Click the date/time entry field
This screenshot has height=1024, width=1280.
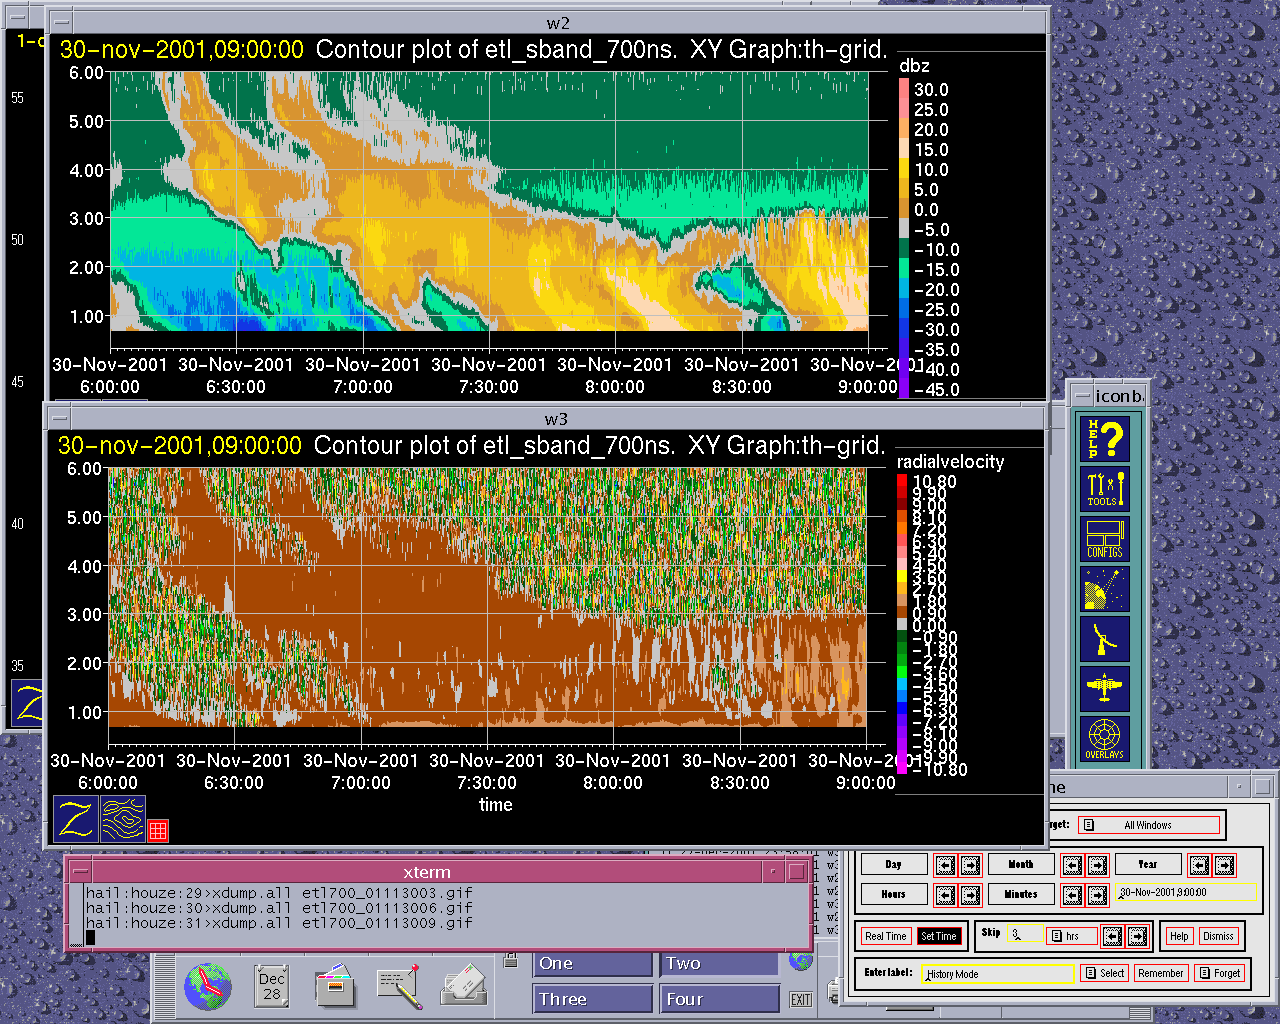[x=1186, y=893]
